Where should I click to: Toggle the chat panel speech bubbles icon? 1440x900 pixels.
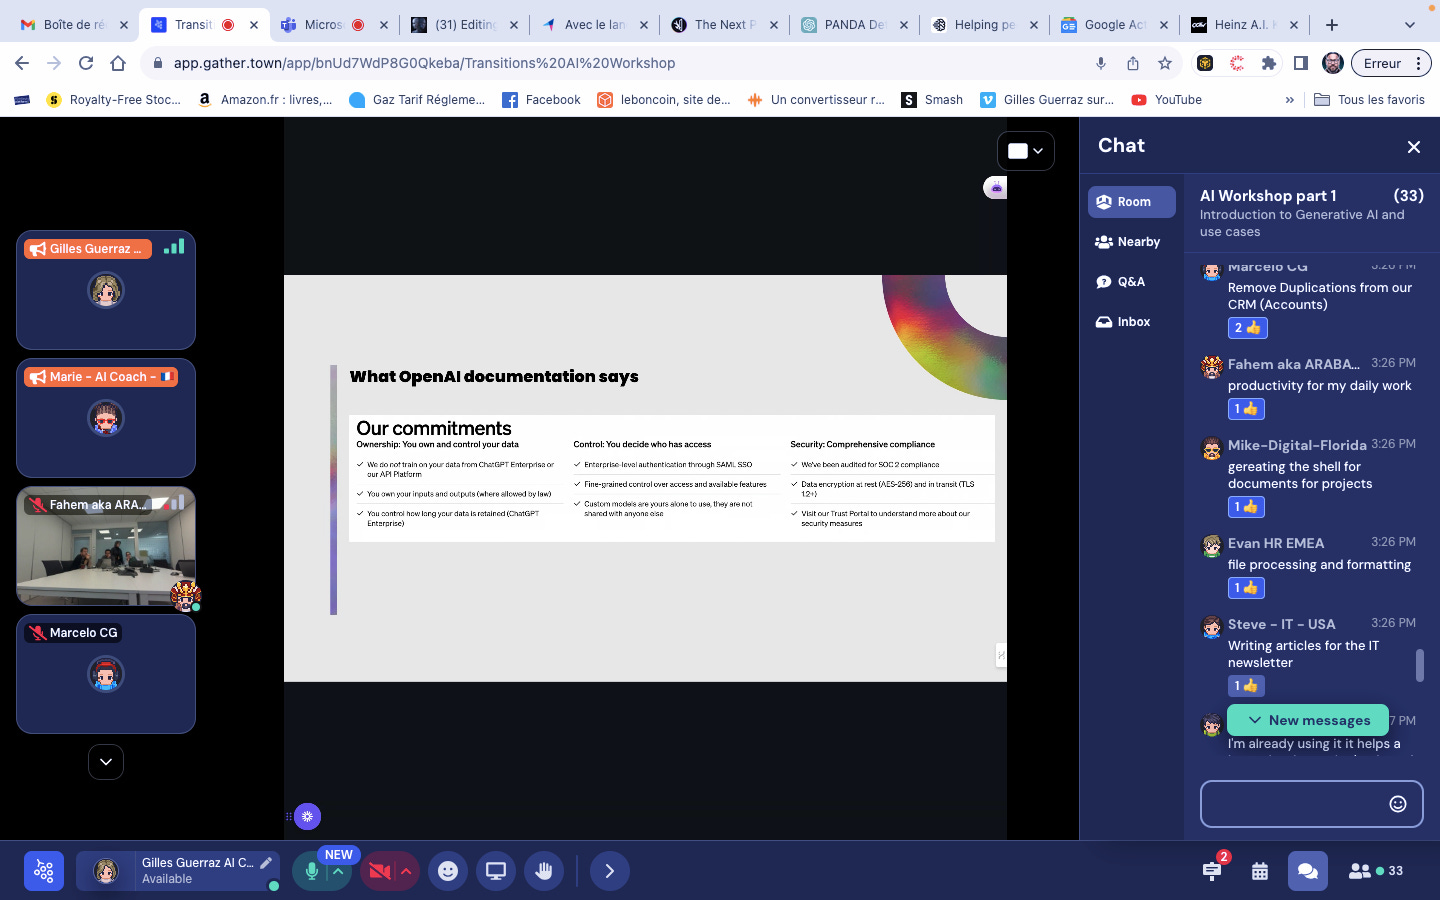click(x=1308, y=871)
